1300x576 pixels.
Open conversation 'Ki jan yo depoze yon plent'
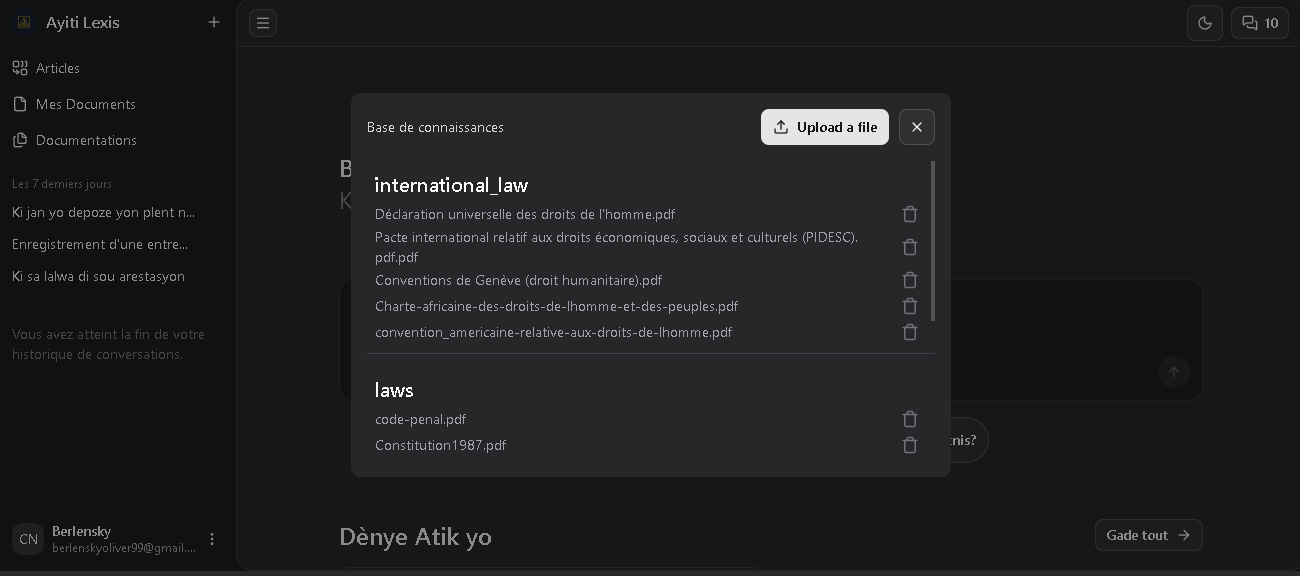(104, 212)
